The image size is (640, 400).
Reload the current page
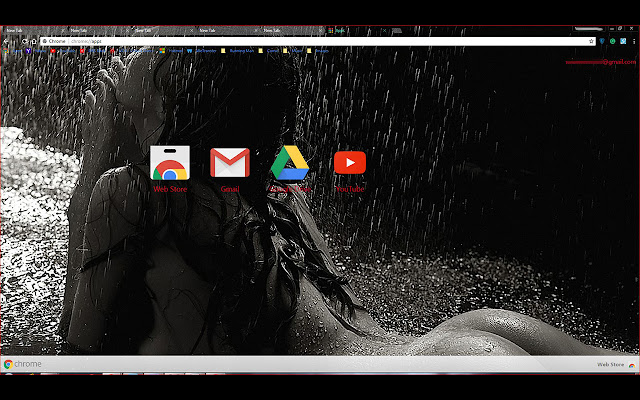point(24,41)
